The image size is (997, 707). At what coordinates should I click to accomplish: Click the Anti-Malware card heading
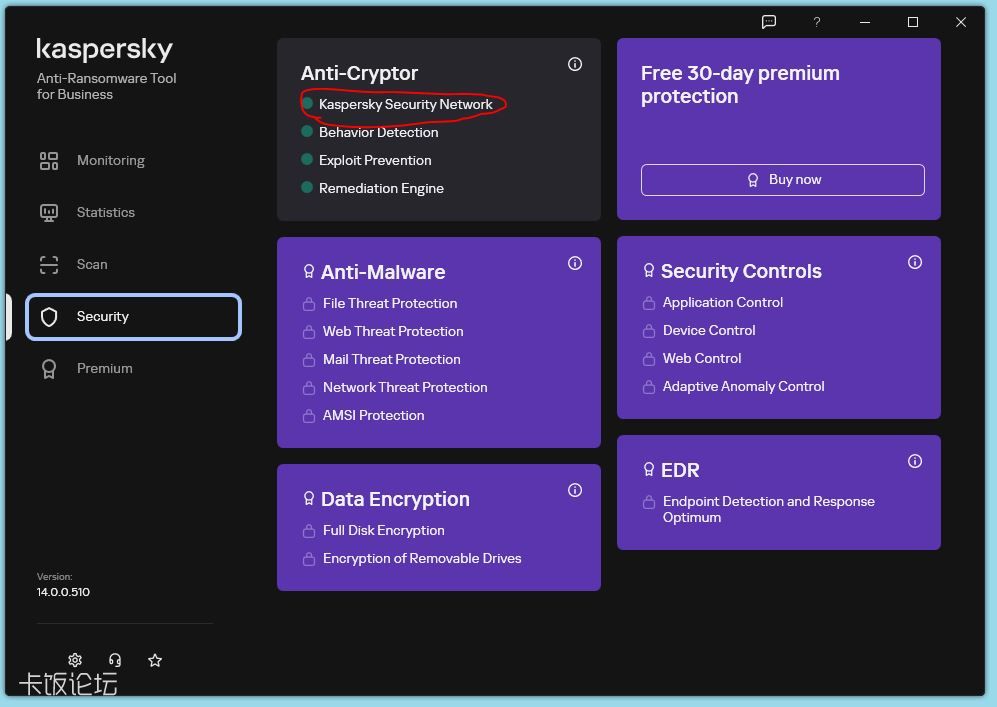pos(383,272)
